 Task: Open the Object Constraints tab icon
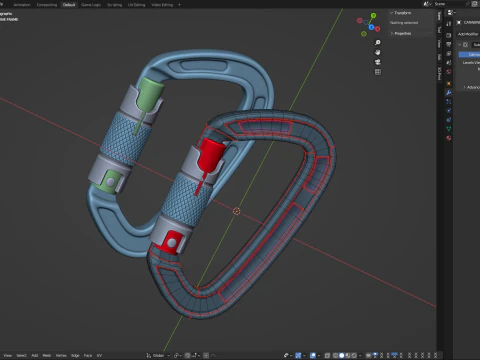tap(449, 120)
